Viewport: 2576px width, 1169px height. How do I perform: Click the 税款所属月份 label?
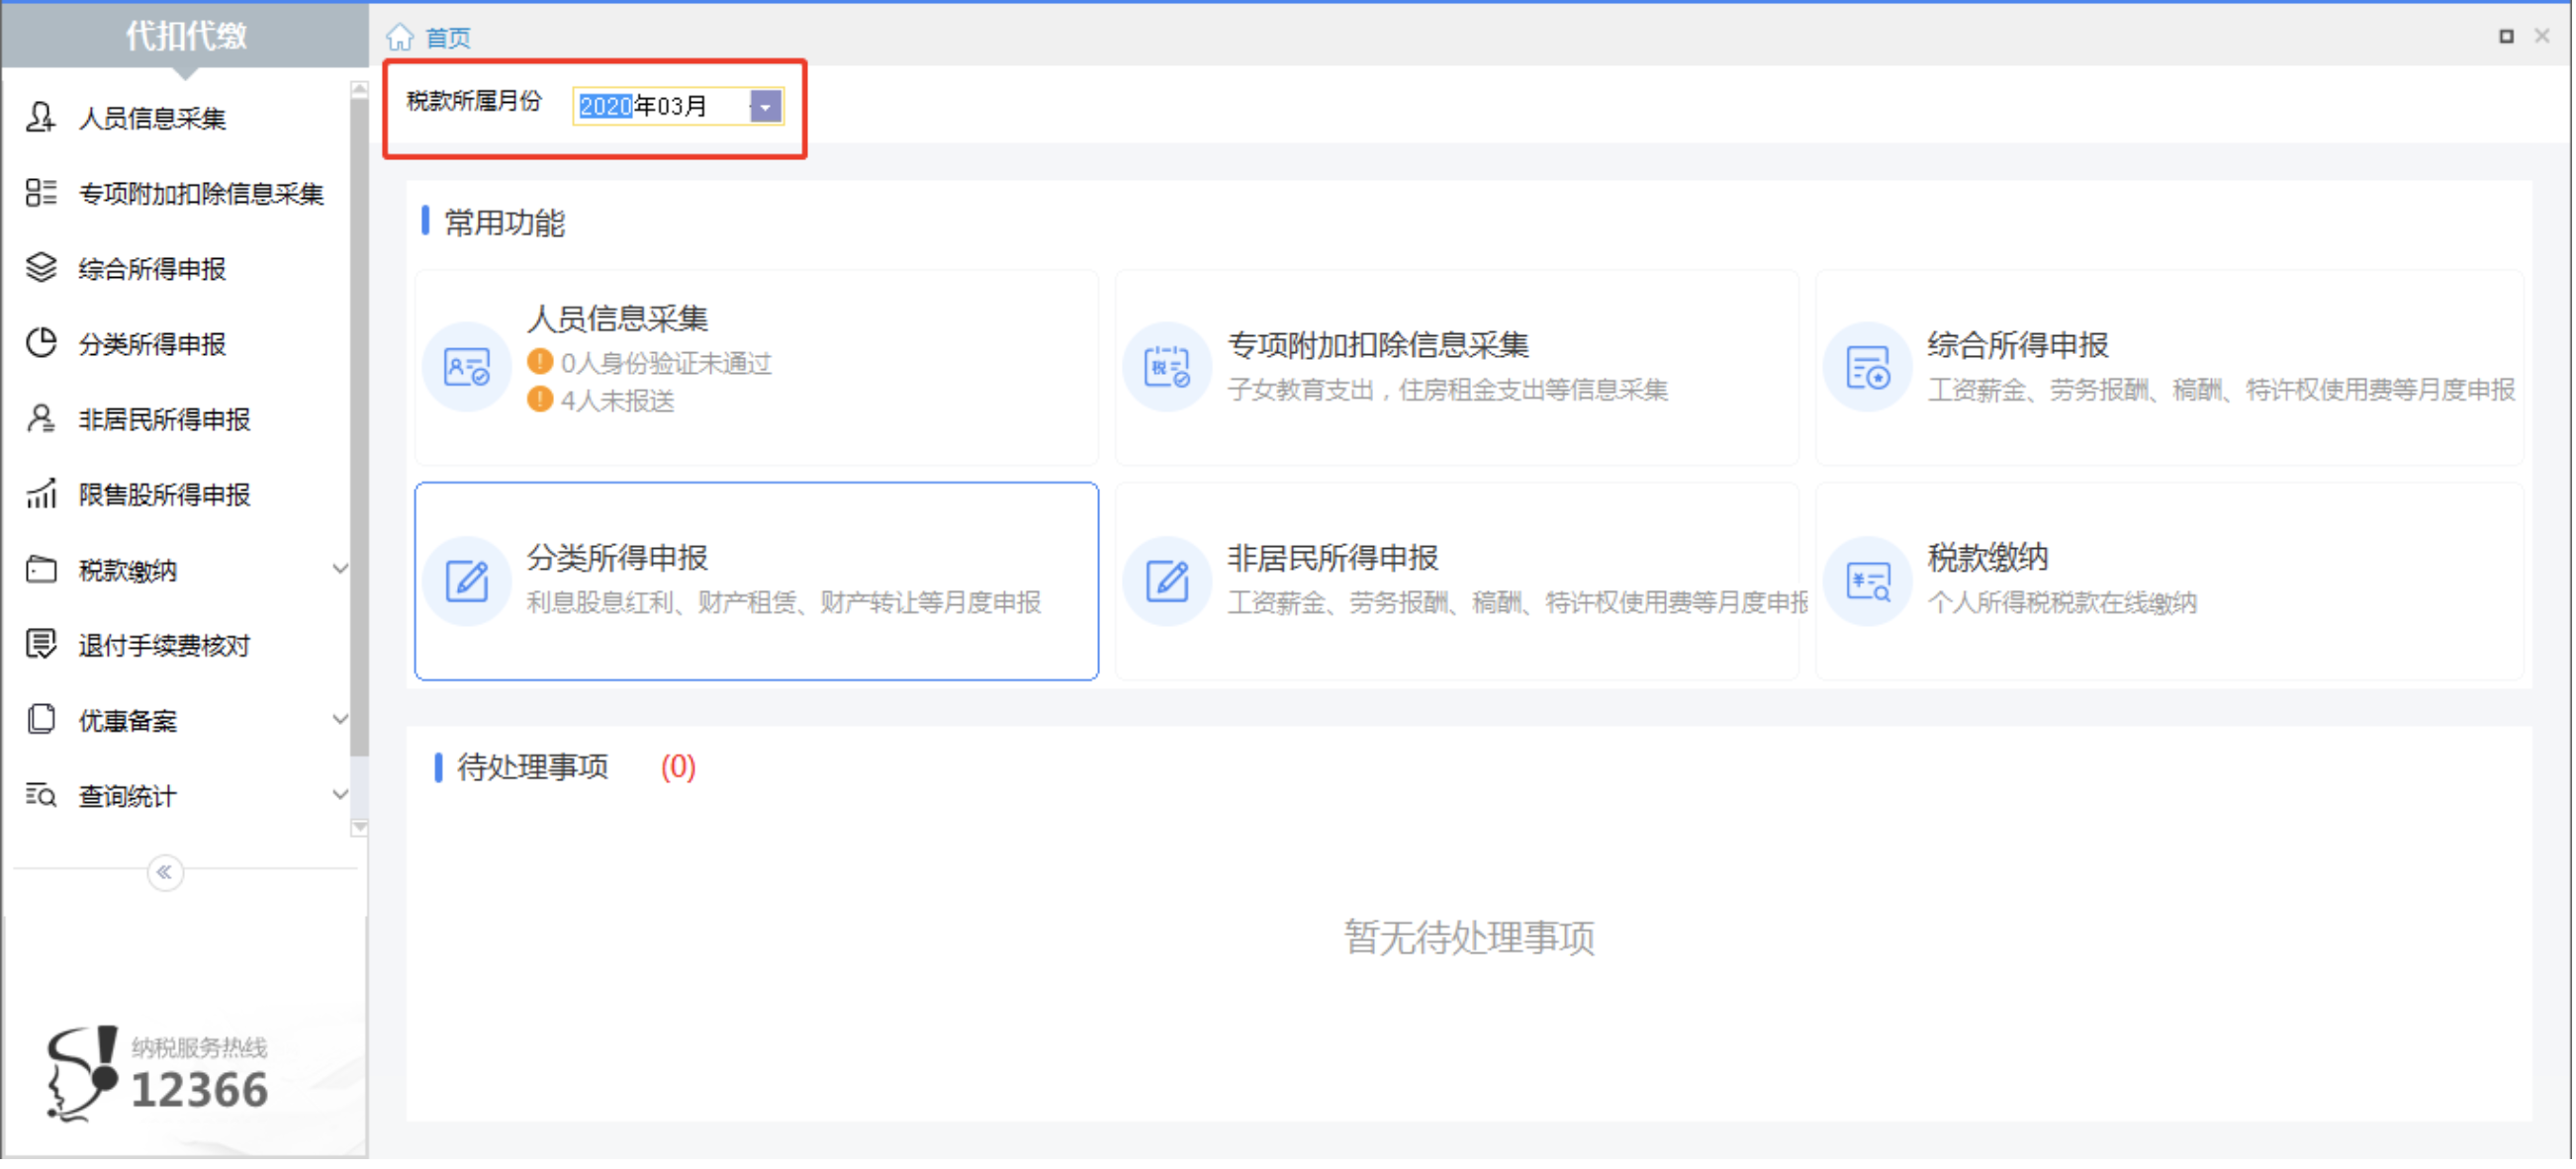(475, 101)
